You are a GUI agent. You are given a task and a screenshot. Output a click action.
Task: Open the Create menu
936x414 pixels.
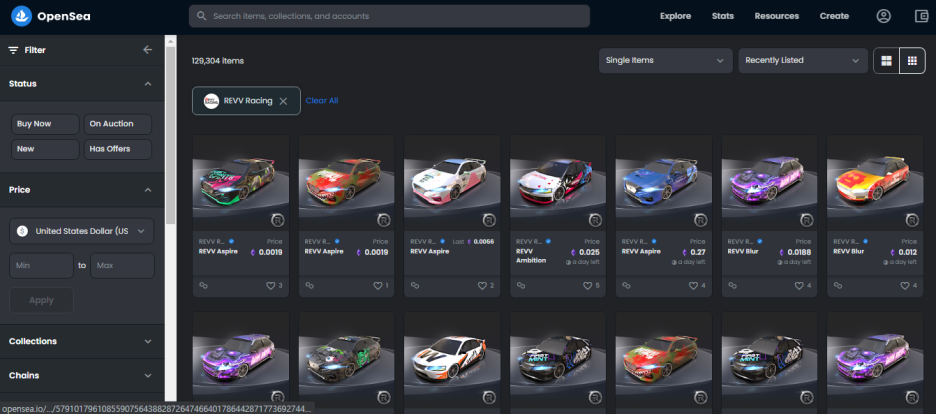coord(834,16)
